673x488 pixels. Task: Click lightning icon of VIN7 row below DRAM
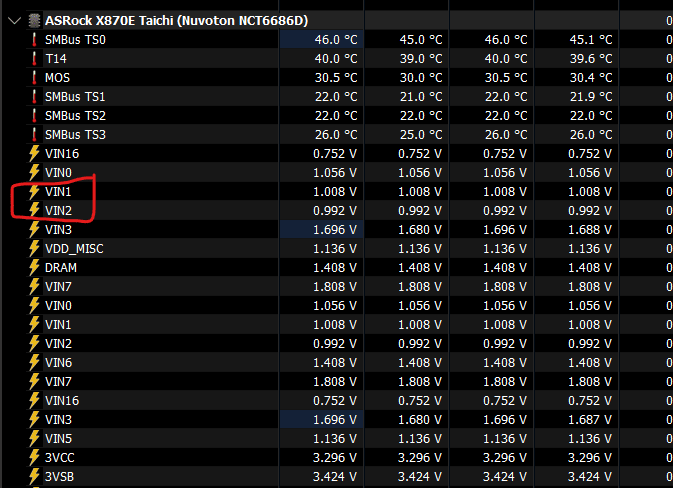(x=34, y=287)
